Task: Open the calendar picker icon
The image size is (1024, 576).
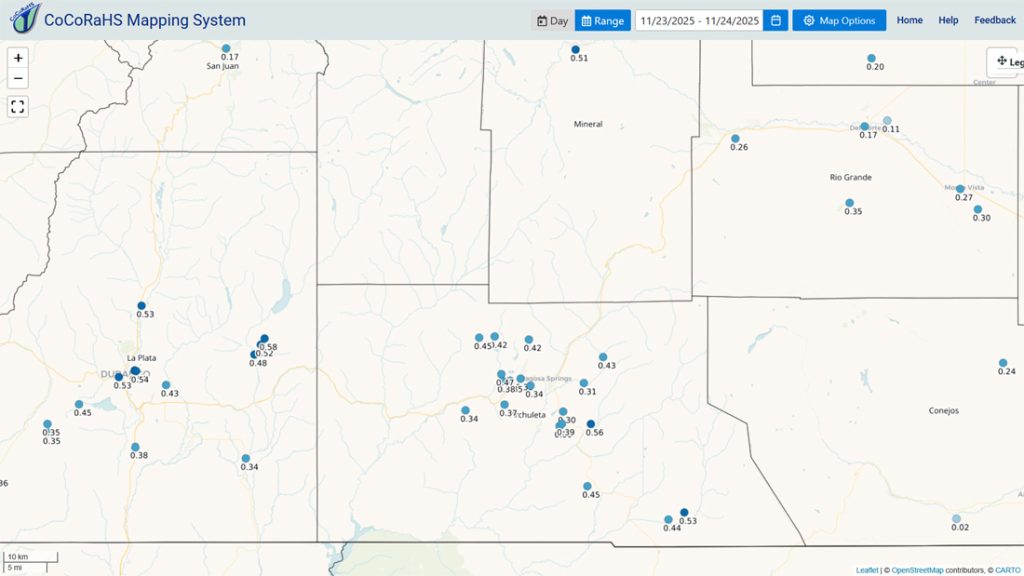Action: (x=776, y=20)
